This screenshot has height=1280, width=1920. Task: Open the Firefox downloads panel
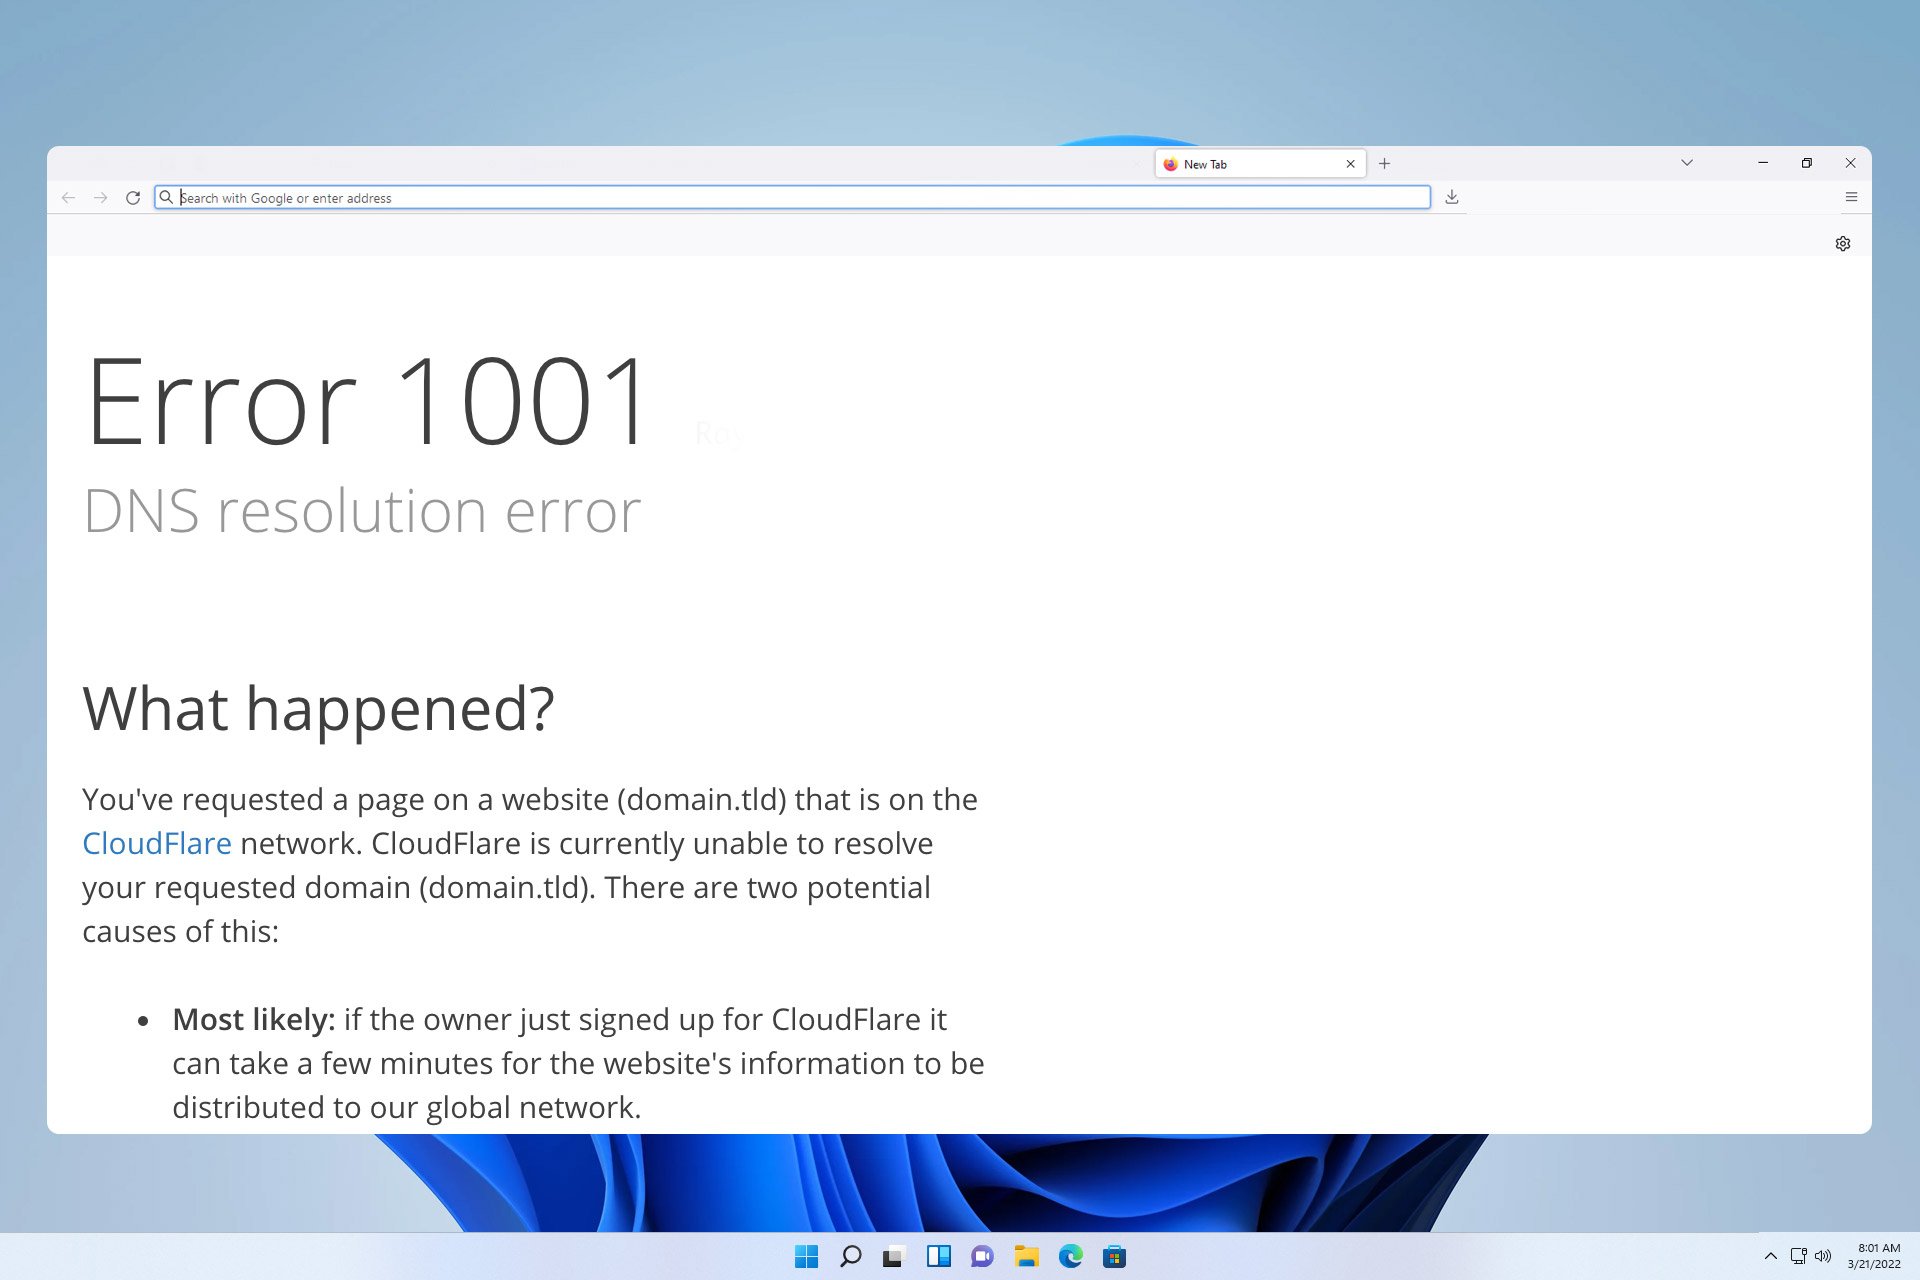click(x=1452, y=198)
